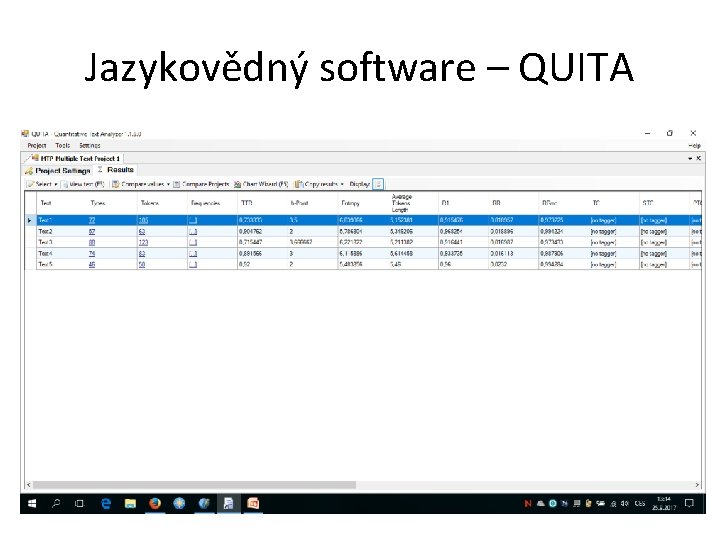Open the Help menu

pyautogui.click(x=694, y=146)
